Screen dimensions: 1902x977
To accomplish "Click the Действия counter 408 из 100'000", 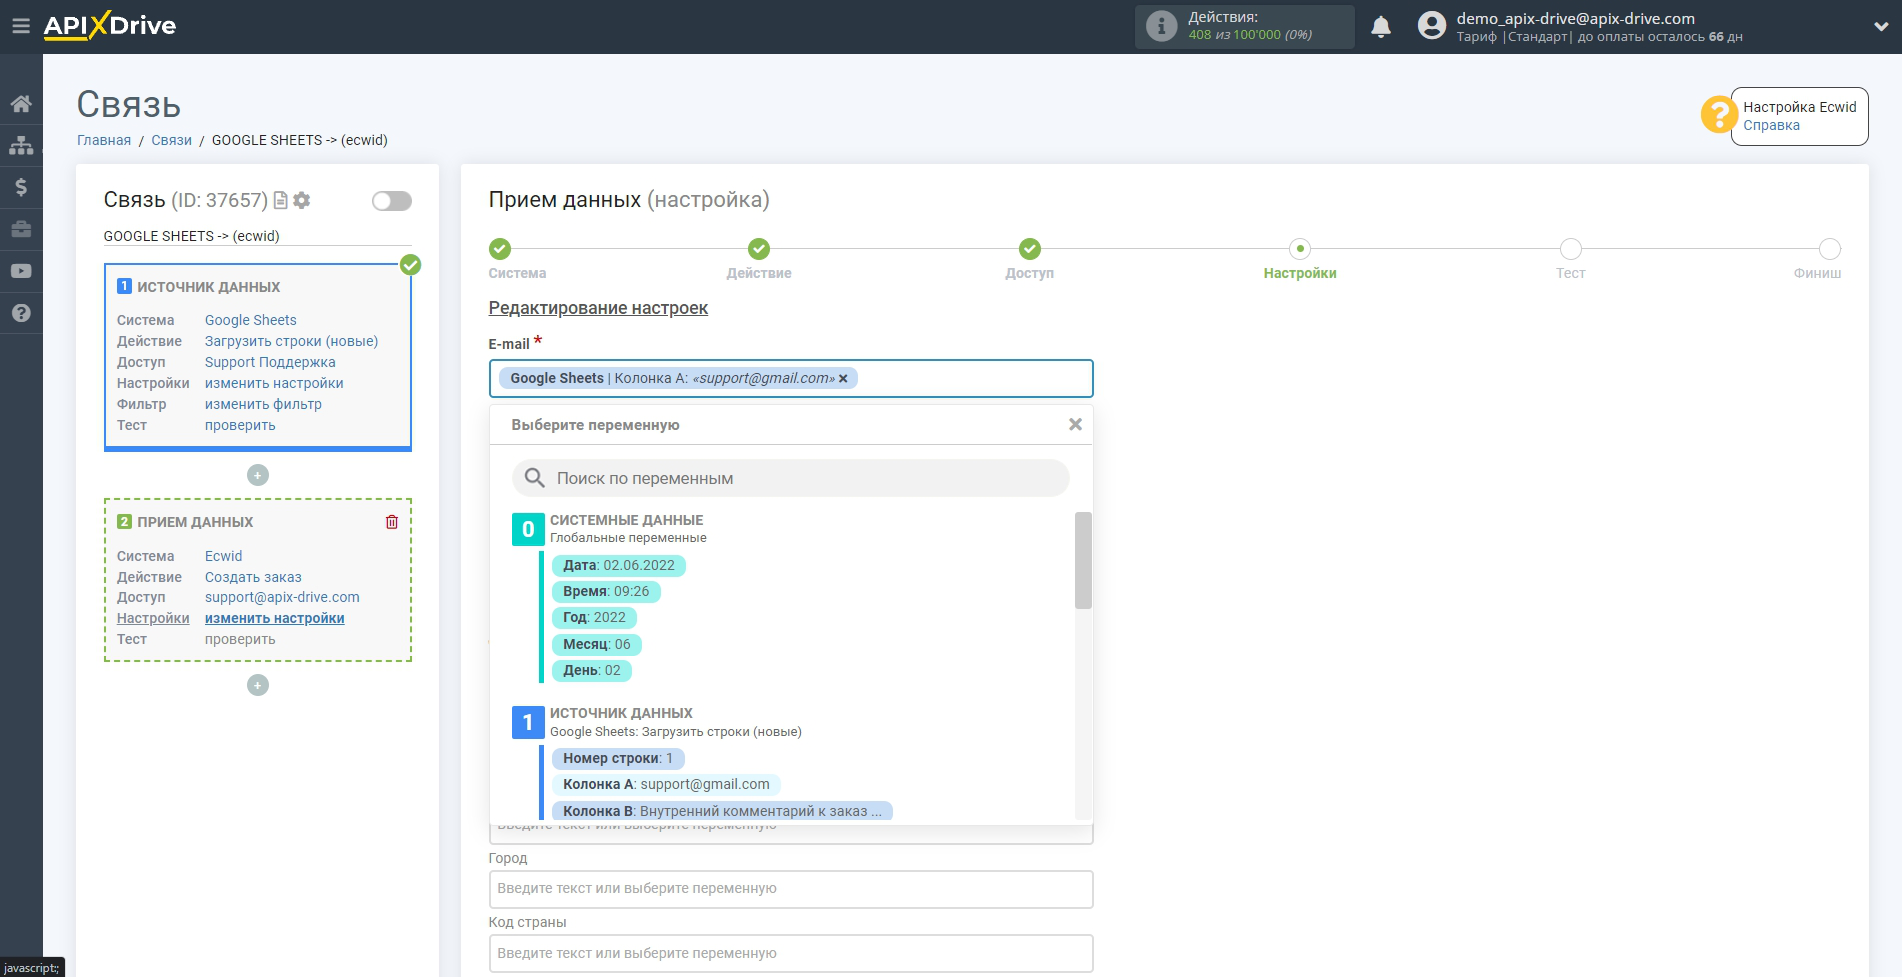I will [x=1250, y=35].
